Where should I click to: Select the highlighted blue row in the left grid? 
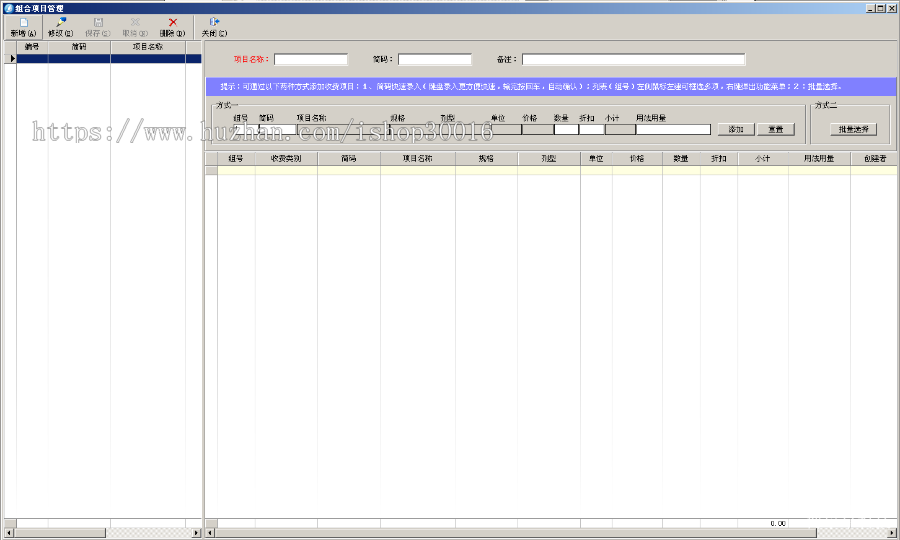click(109, 59)
